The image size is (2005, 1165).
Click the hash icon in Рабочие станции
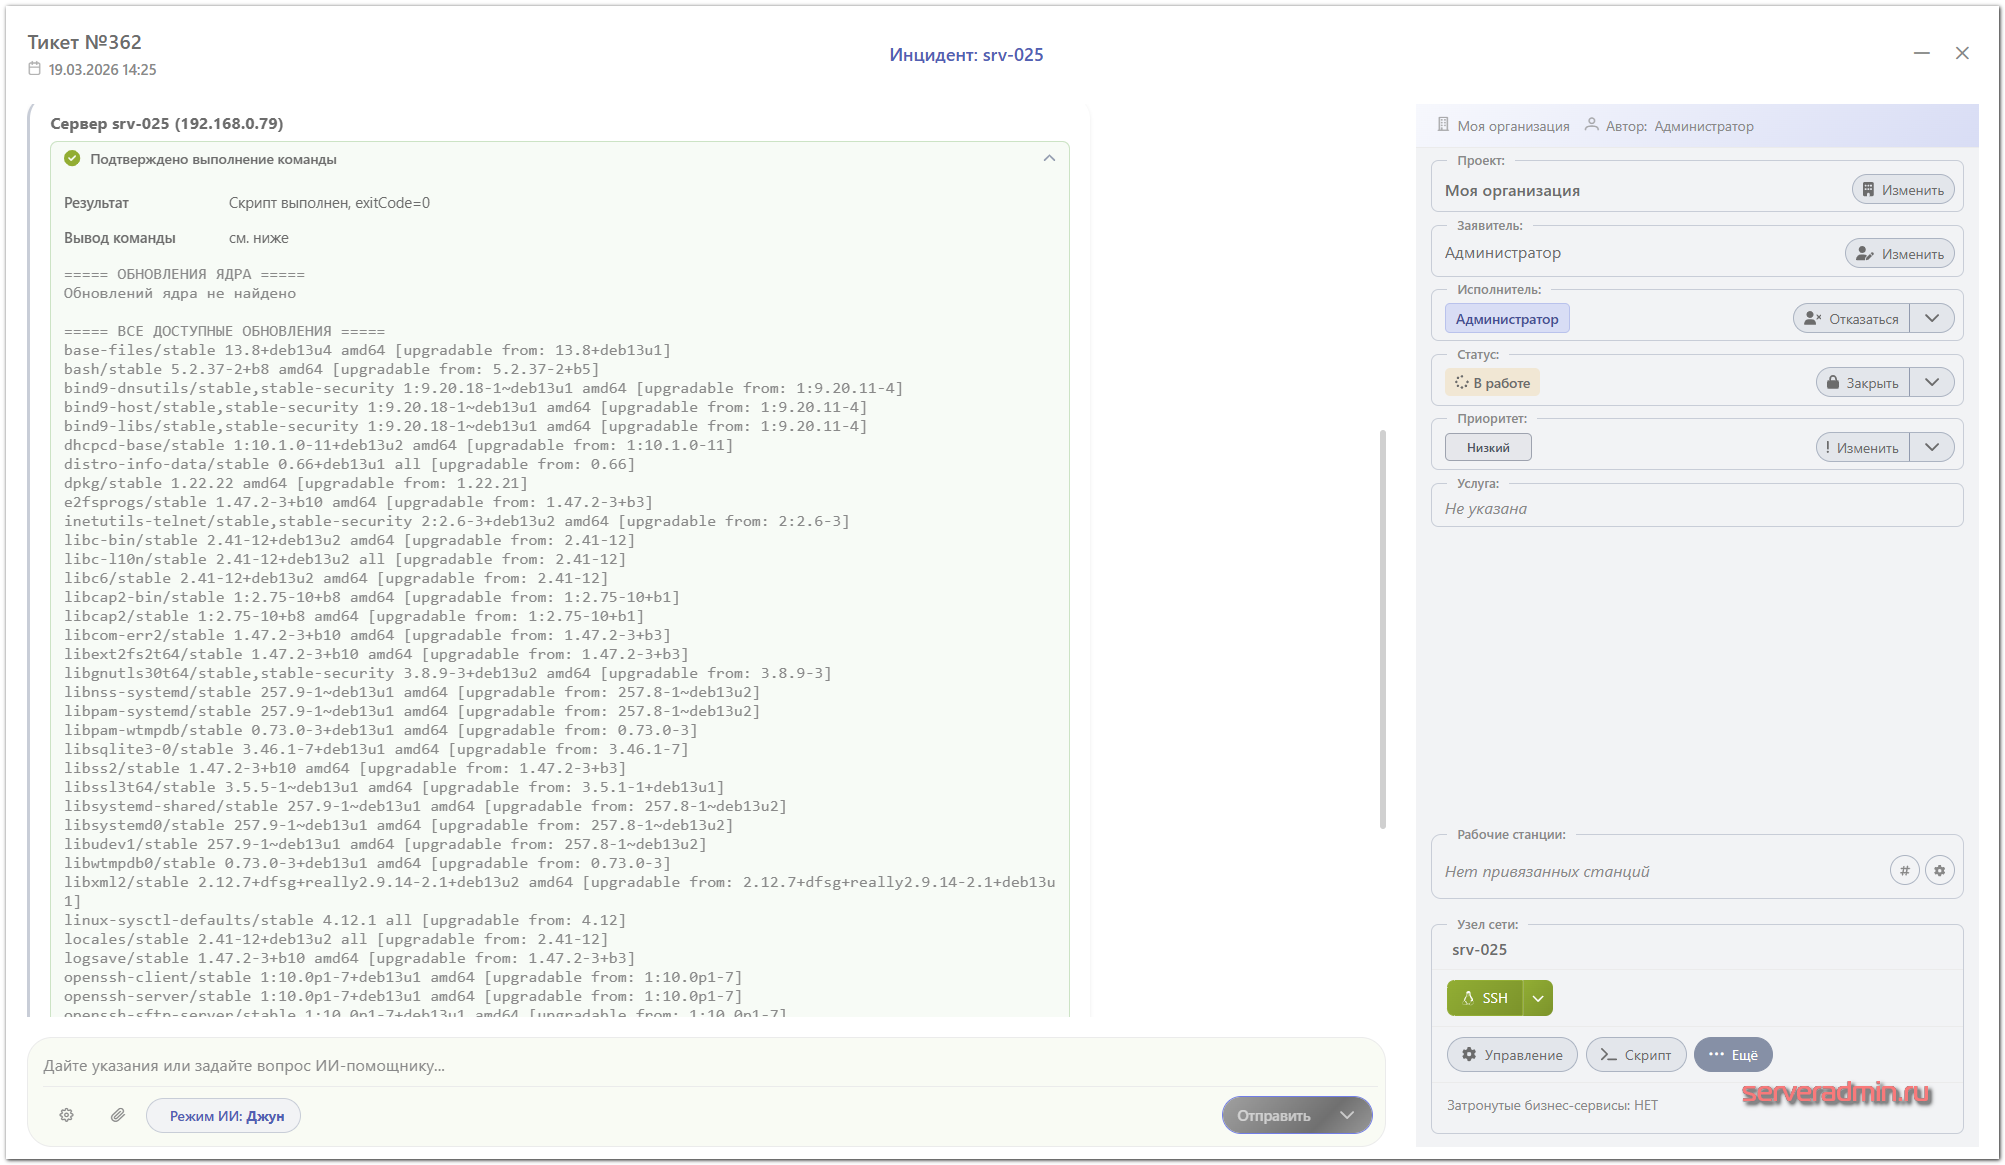pos(1904,871)
